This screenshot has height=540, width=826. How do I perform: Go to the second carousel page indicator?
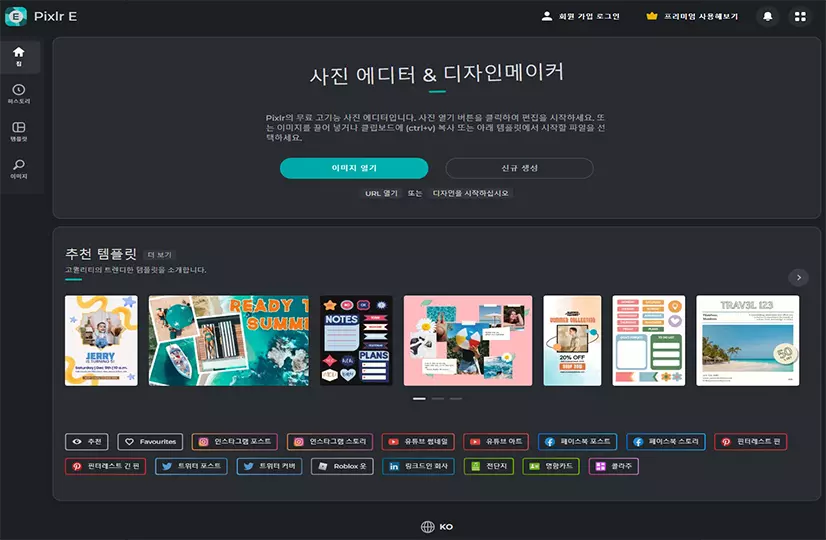pyautogui.click(x=438, y=399)
